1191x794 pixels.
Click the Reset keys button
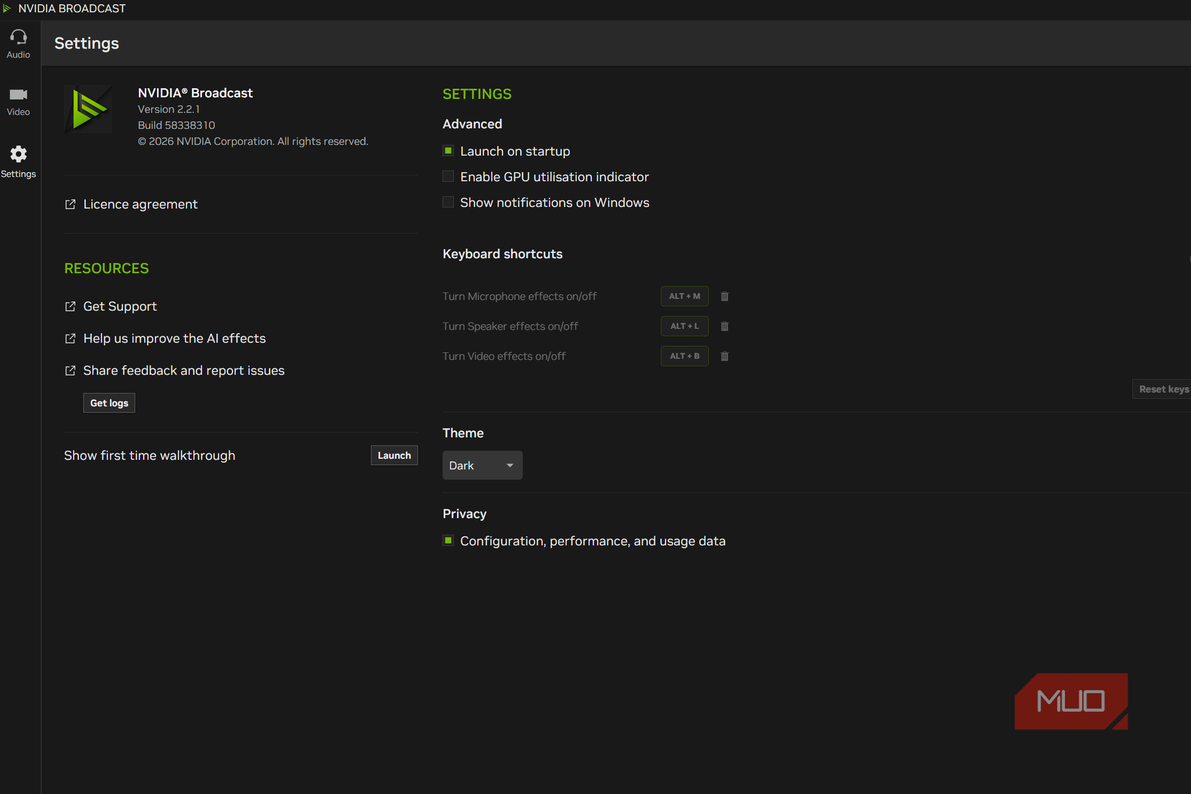pos(1162,389)
